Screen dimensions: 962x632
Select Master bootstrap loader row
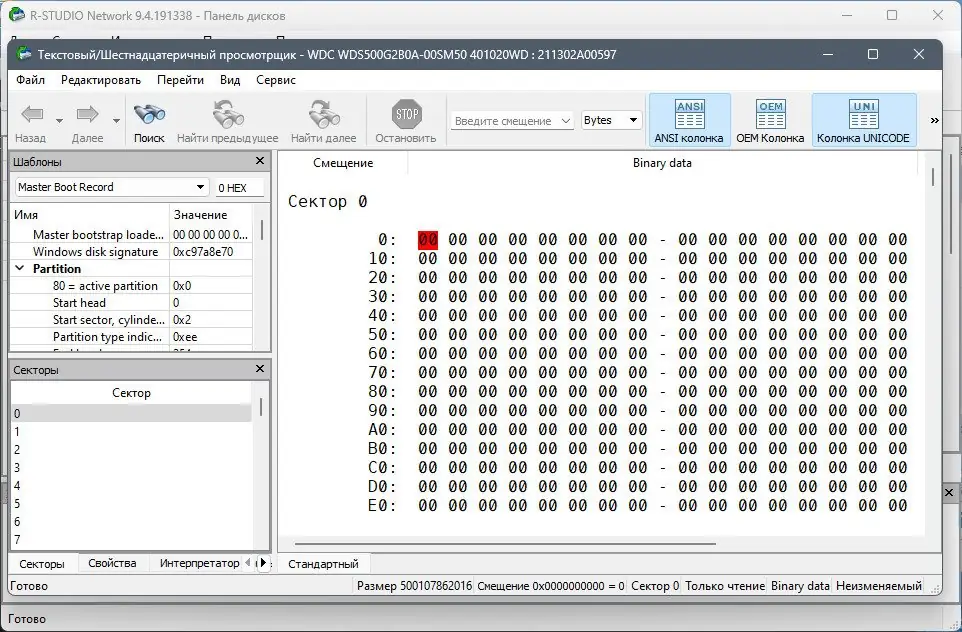[131, 234]
